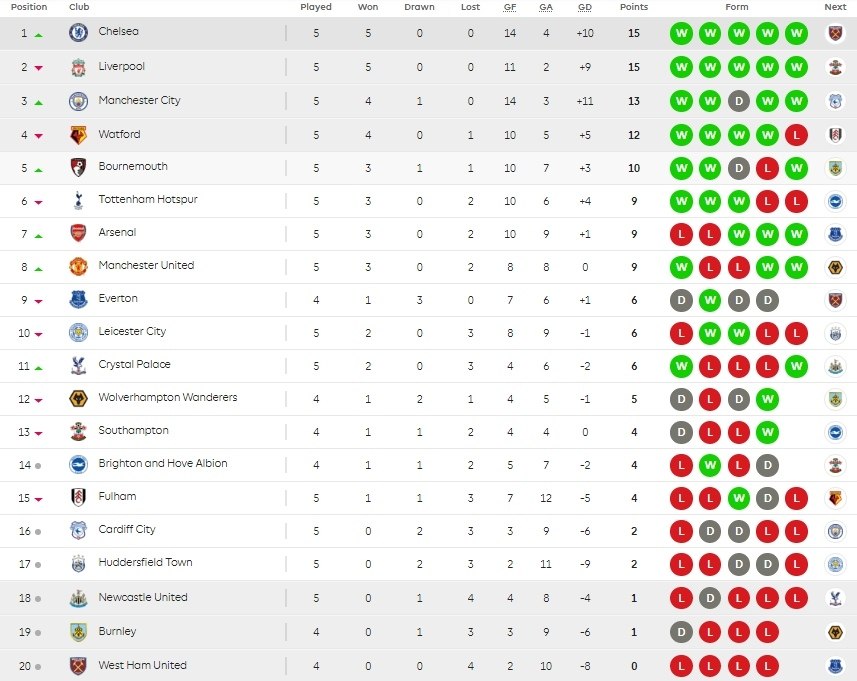Open Chelsea's next opponent West Ham badge
The height and width of the screenshot is (681, 857).
[x=835, y=33]
